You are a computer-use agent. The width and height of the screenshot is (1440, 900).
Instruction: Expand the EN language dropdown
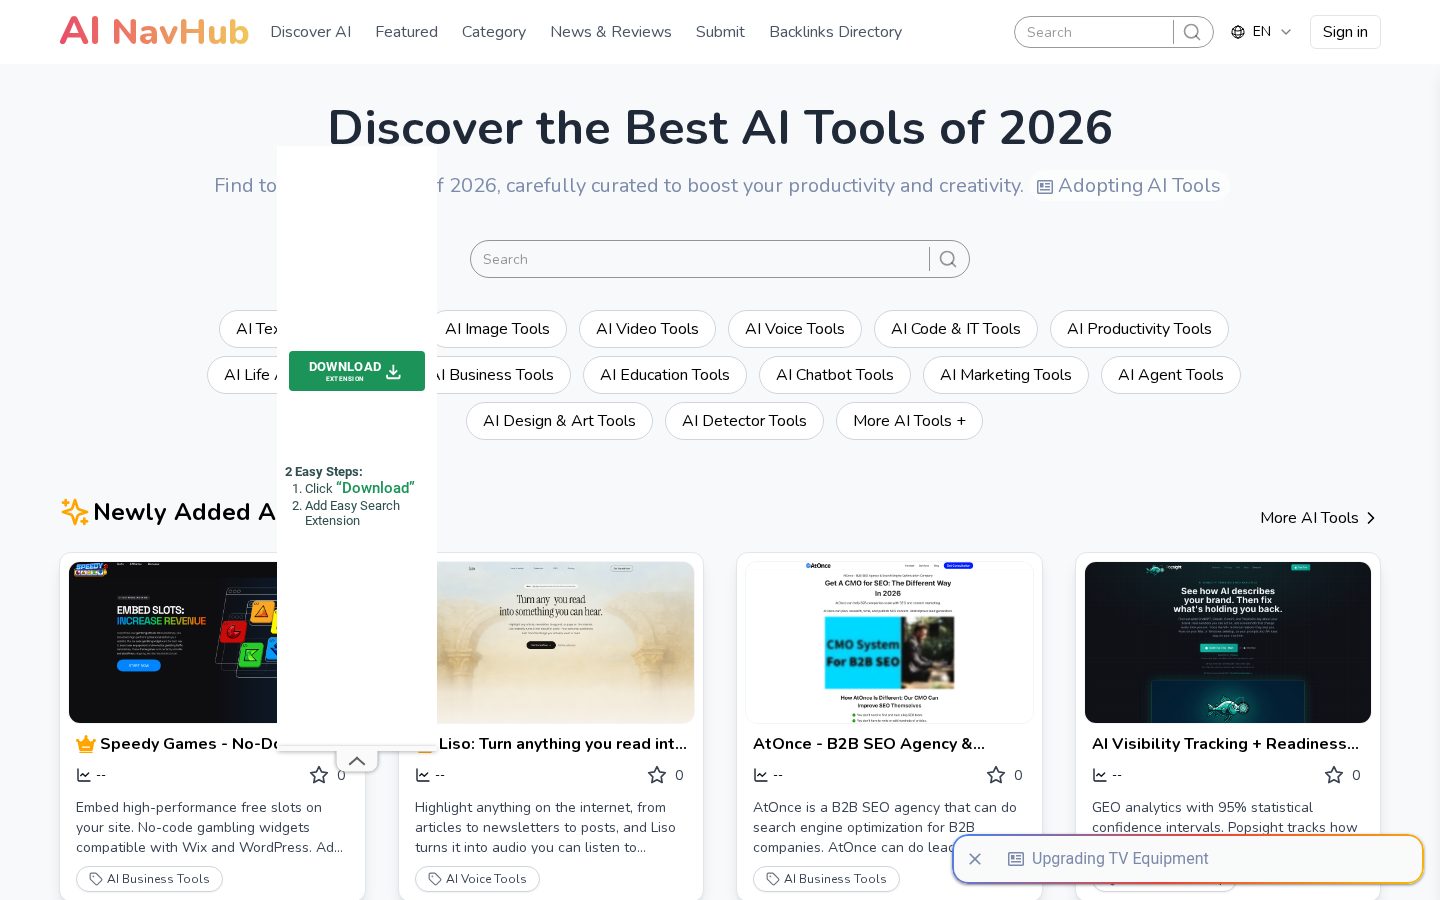[1262, 32]
